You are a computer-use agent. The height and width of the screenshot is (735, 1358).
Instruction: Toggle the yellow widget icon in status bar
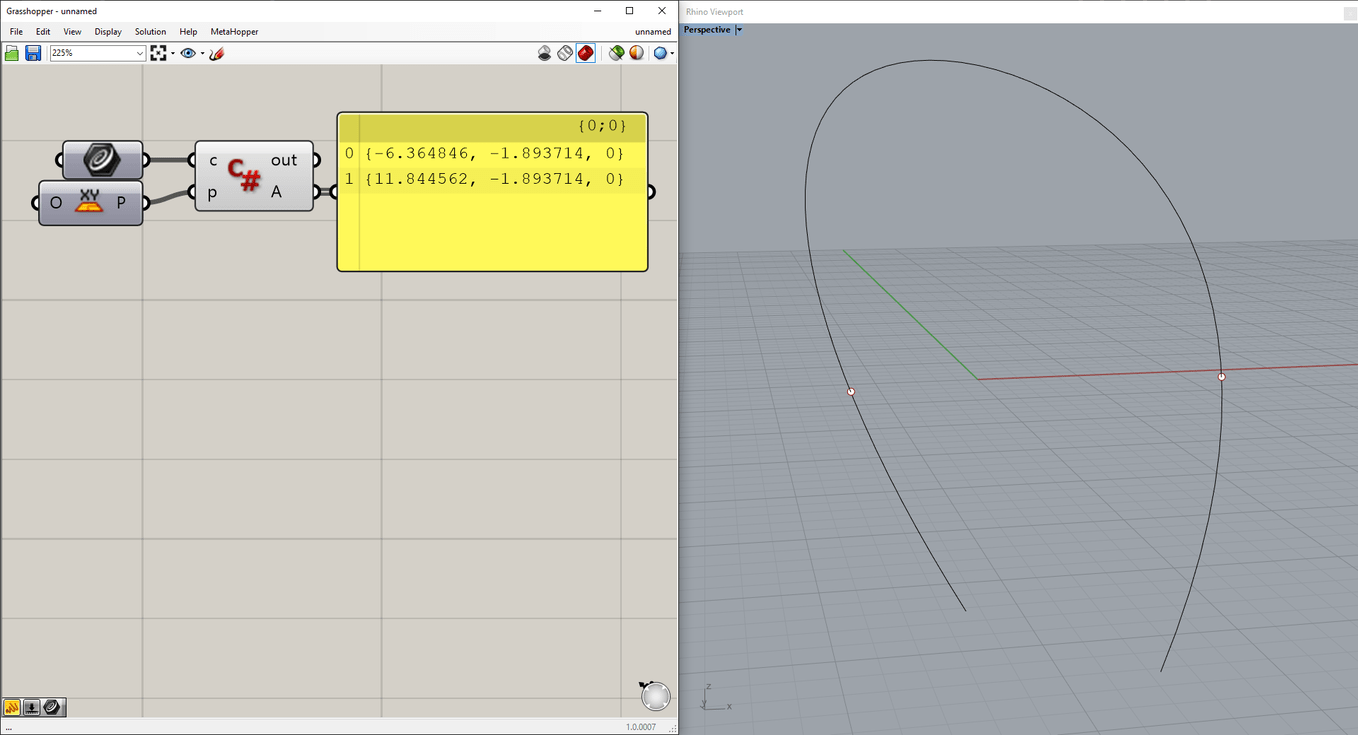[10, 707]
